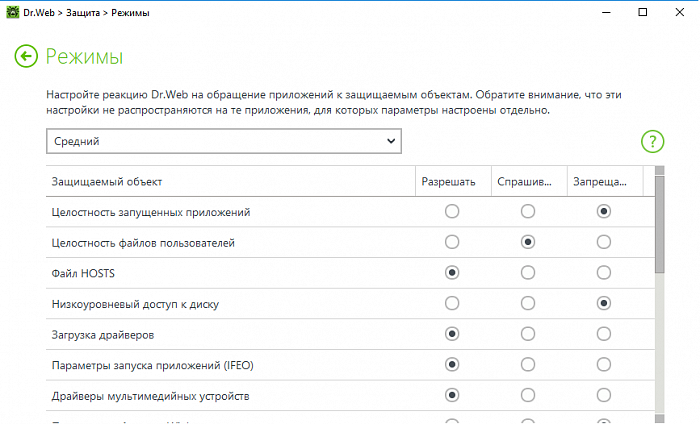
Task: Select Спрашивать for Целостность файлов пользователей
Action: [528, 242]
